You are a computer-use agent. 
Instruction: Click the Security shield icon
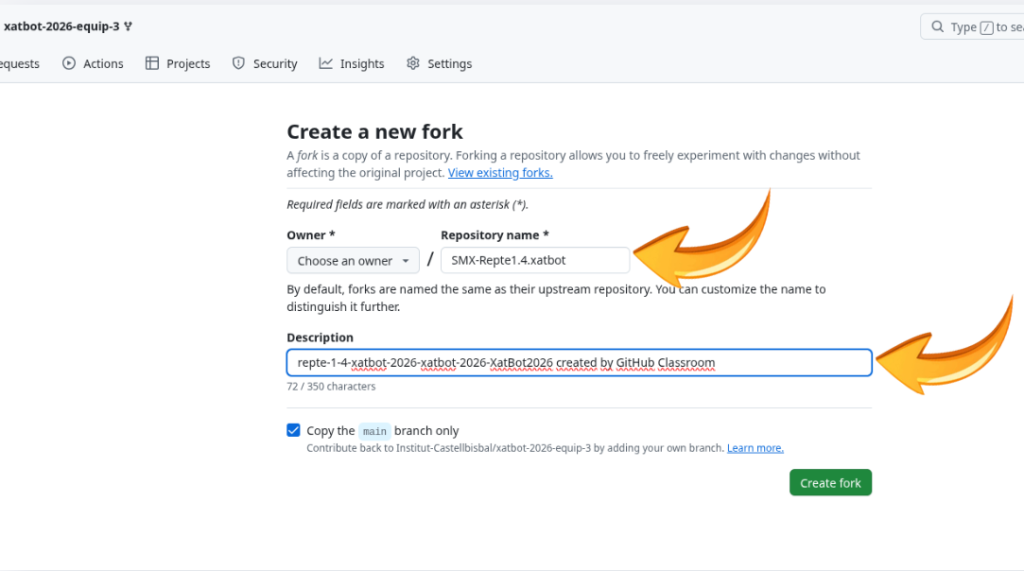point(238,63)
